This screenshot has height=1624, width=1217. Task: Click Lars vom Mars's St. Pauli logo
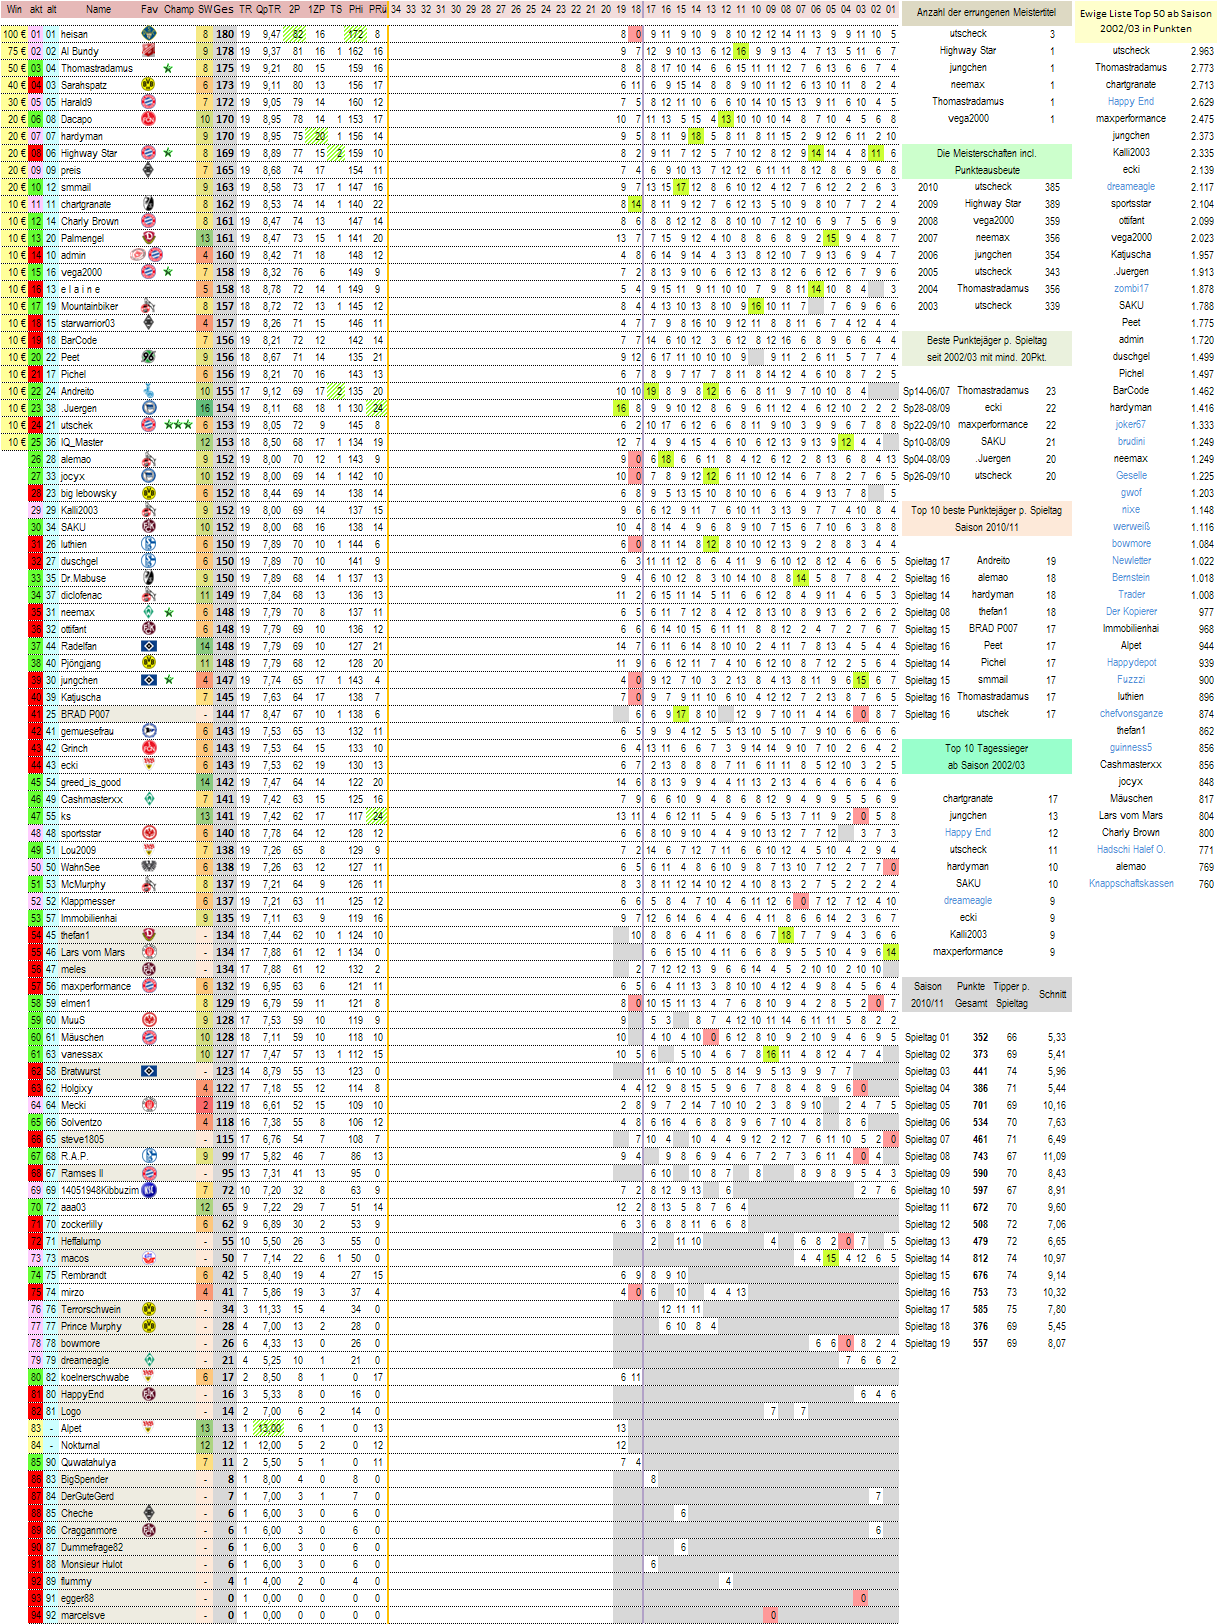click(148, 952)
